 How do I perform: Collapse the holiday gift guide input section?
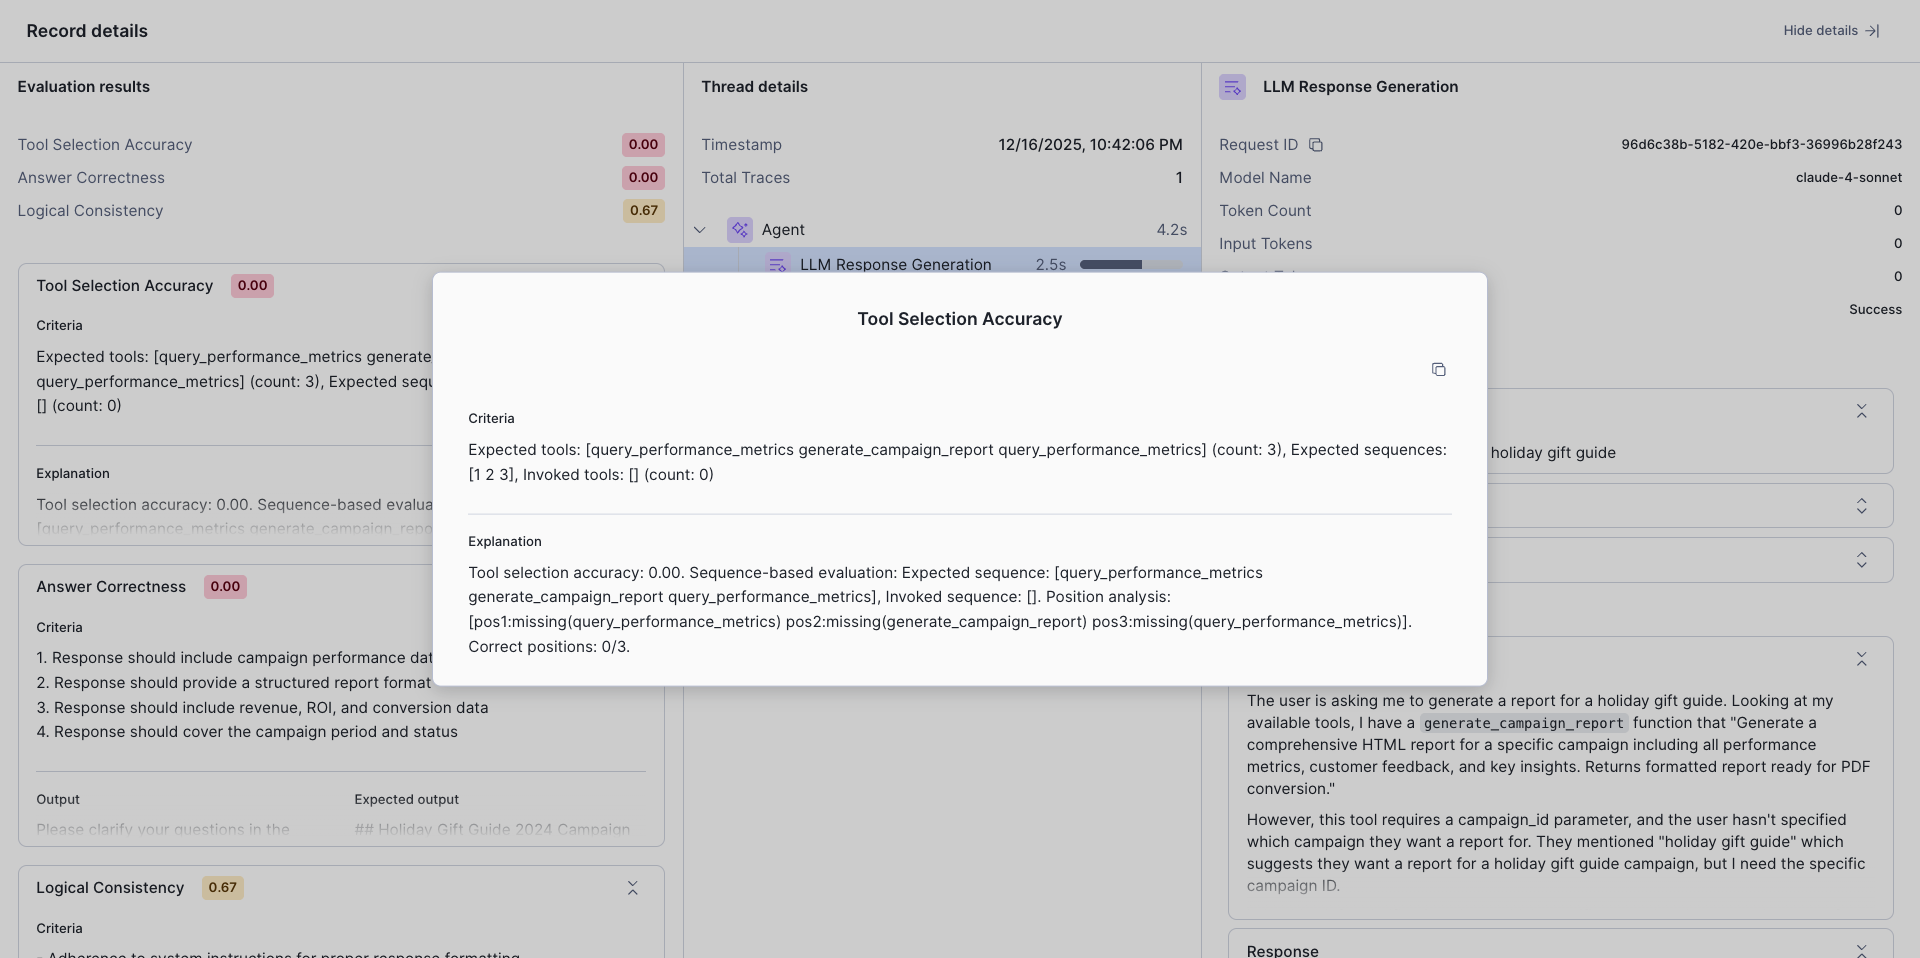pos(1861,412)
